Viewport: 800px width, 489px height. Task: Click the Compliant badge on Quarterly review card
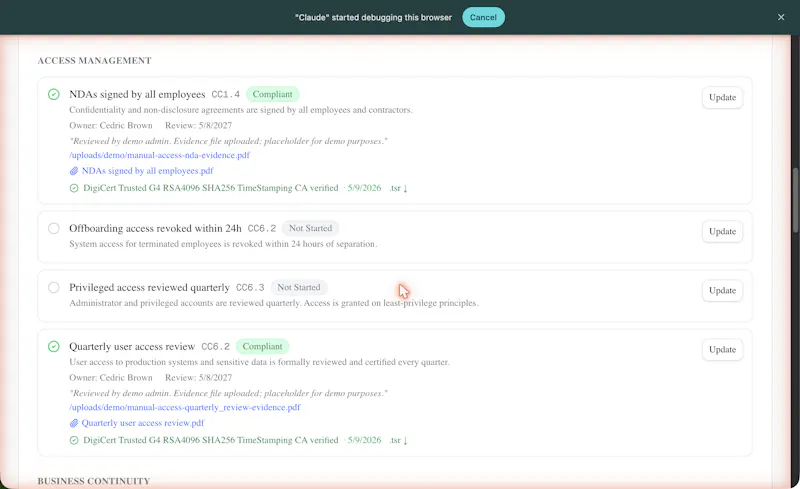click(262, 347)
